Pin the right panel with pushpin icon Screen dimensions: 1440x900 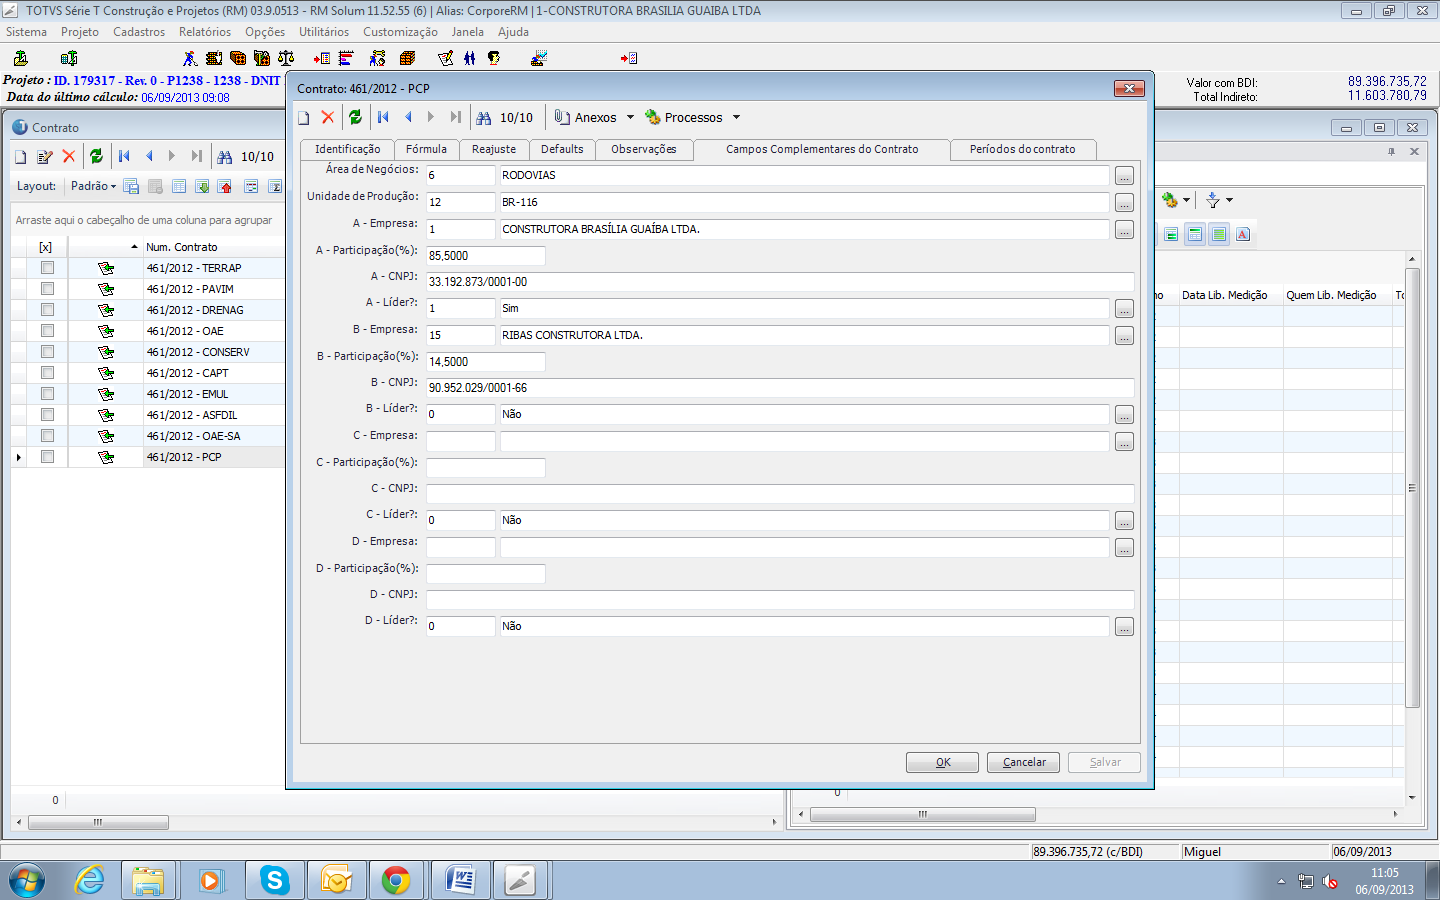(x=1391, y=151)
